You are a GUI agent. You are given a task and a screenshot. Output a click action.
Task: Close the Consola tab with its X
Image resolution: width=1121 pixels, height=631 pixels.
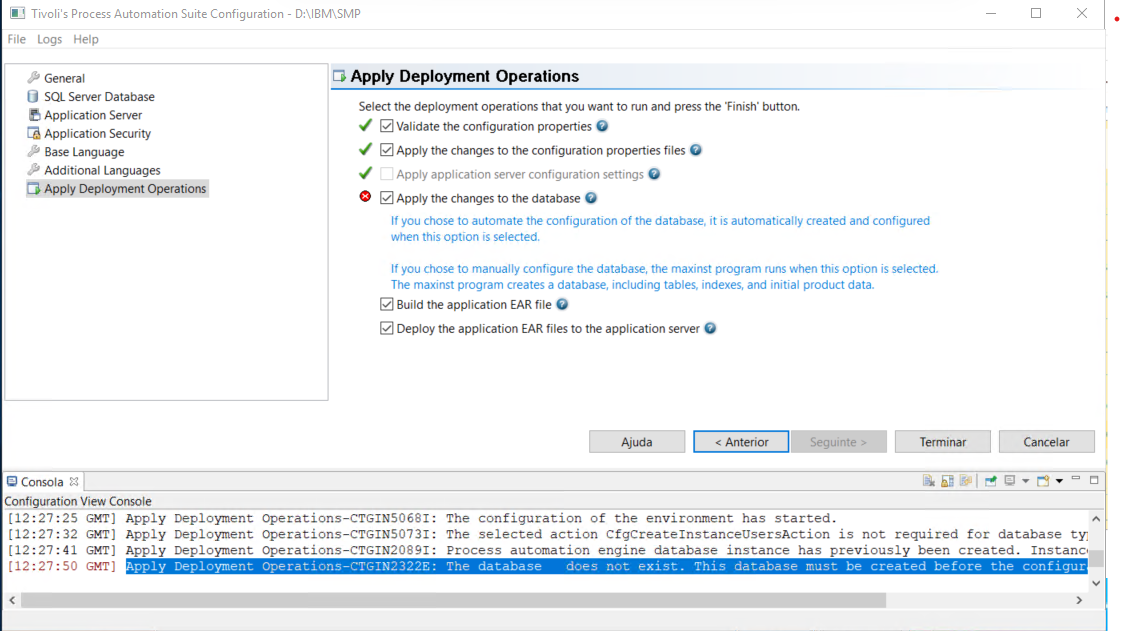[74, 482]
